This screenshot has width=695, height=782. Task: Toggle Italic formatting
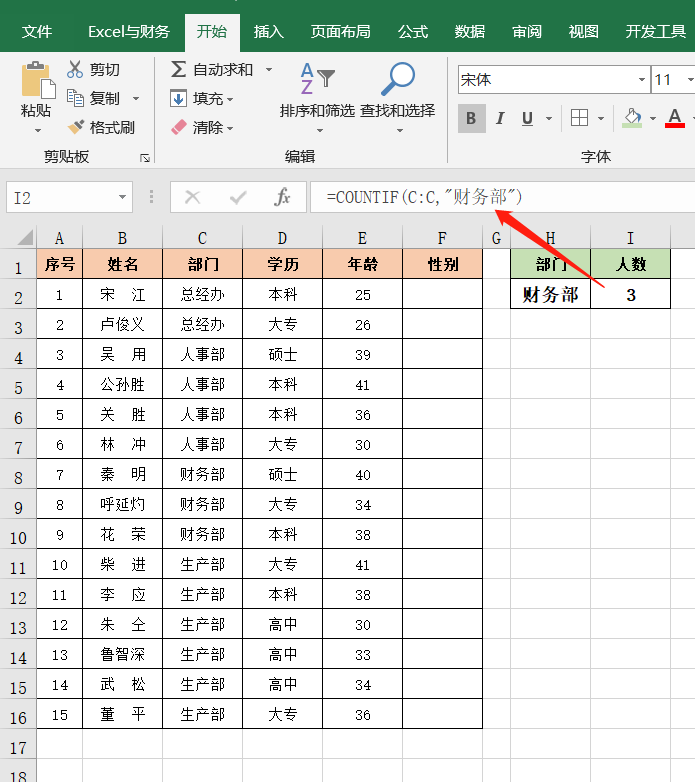coord(499,118)
